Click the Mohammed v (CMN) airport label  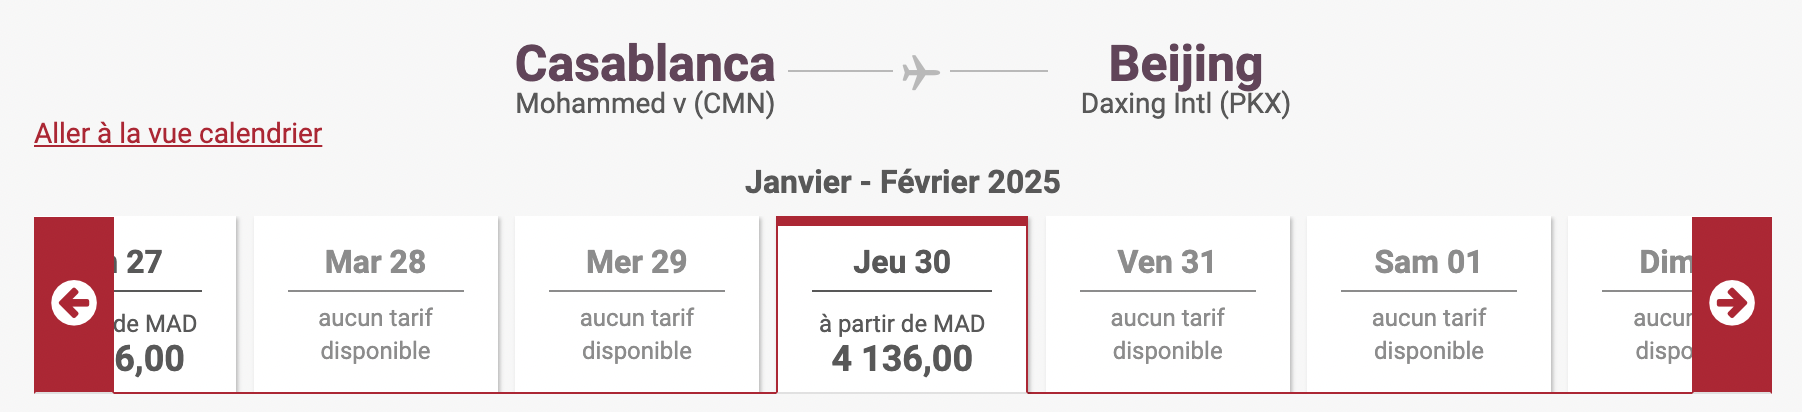coord(645,104)
